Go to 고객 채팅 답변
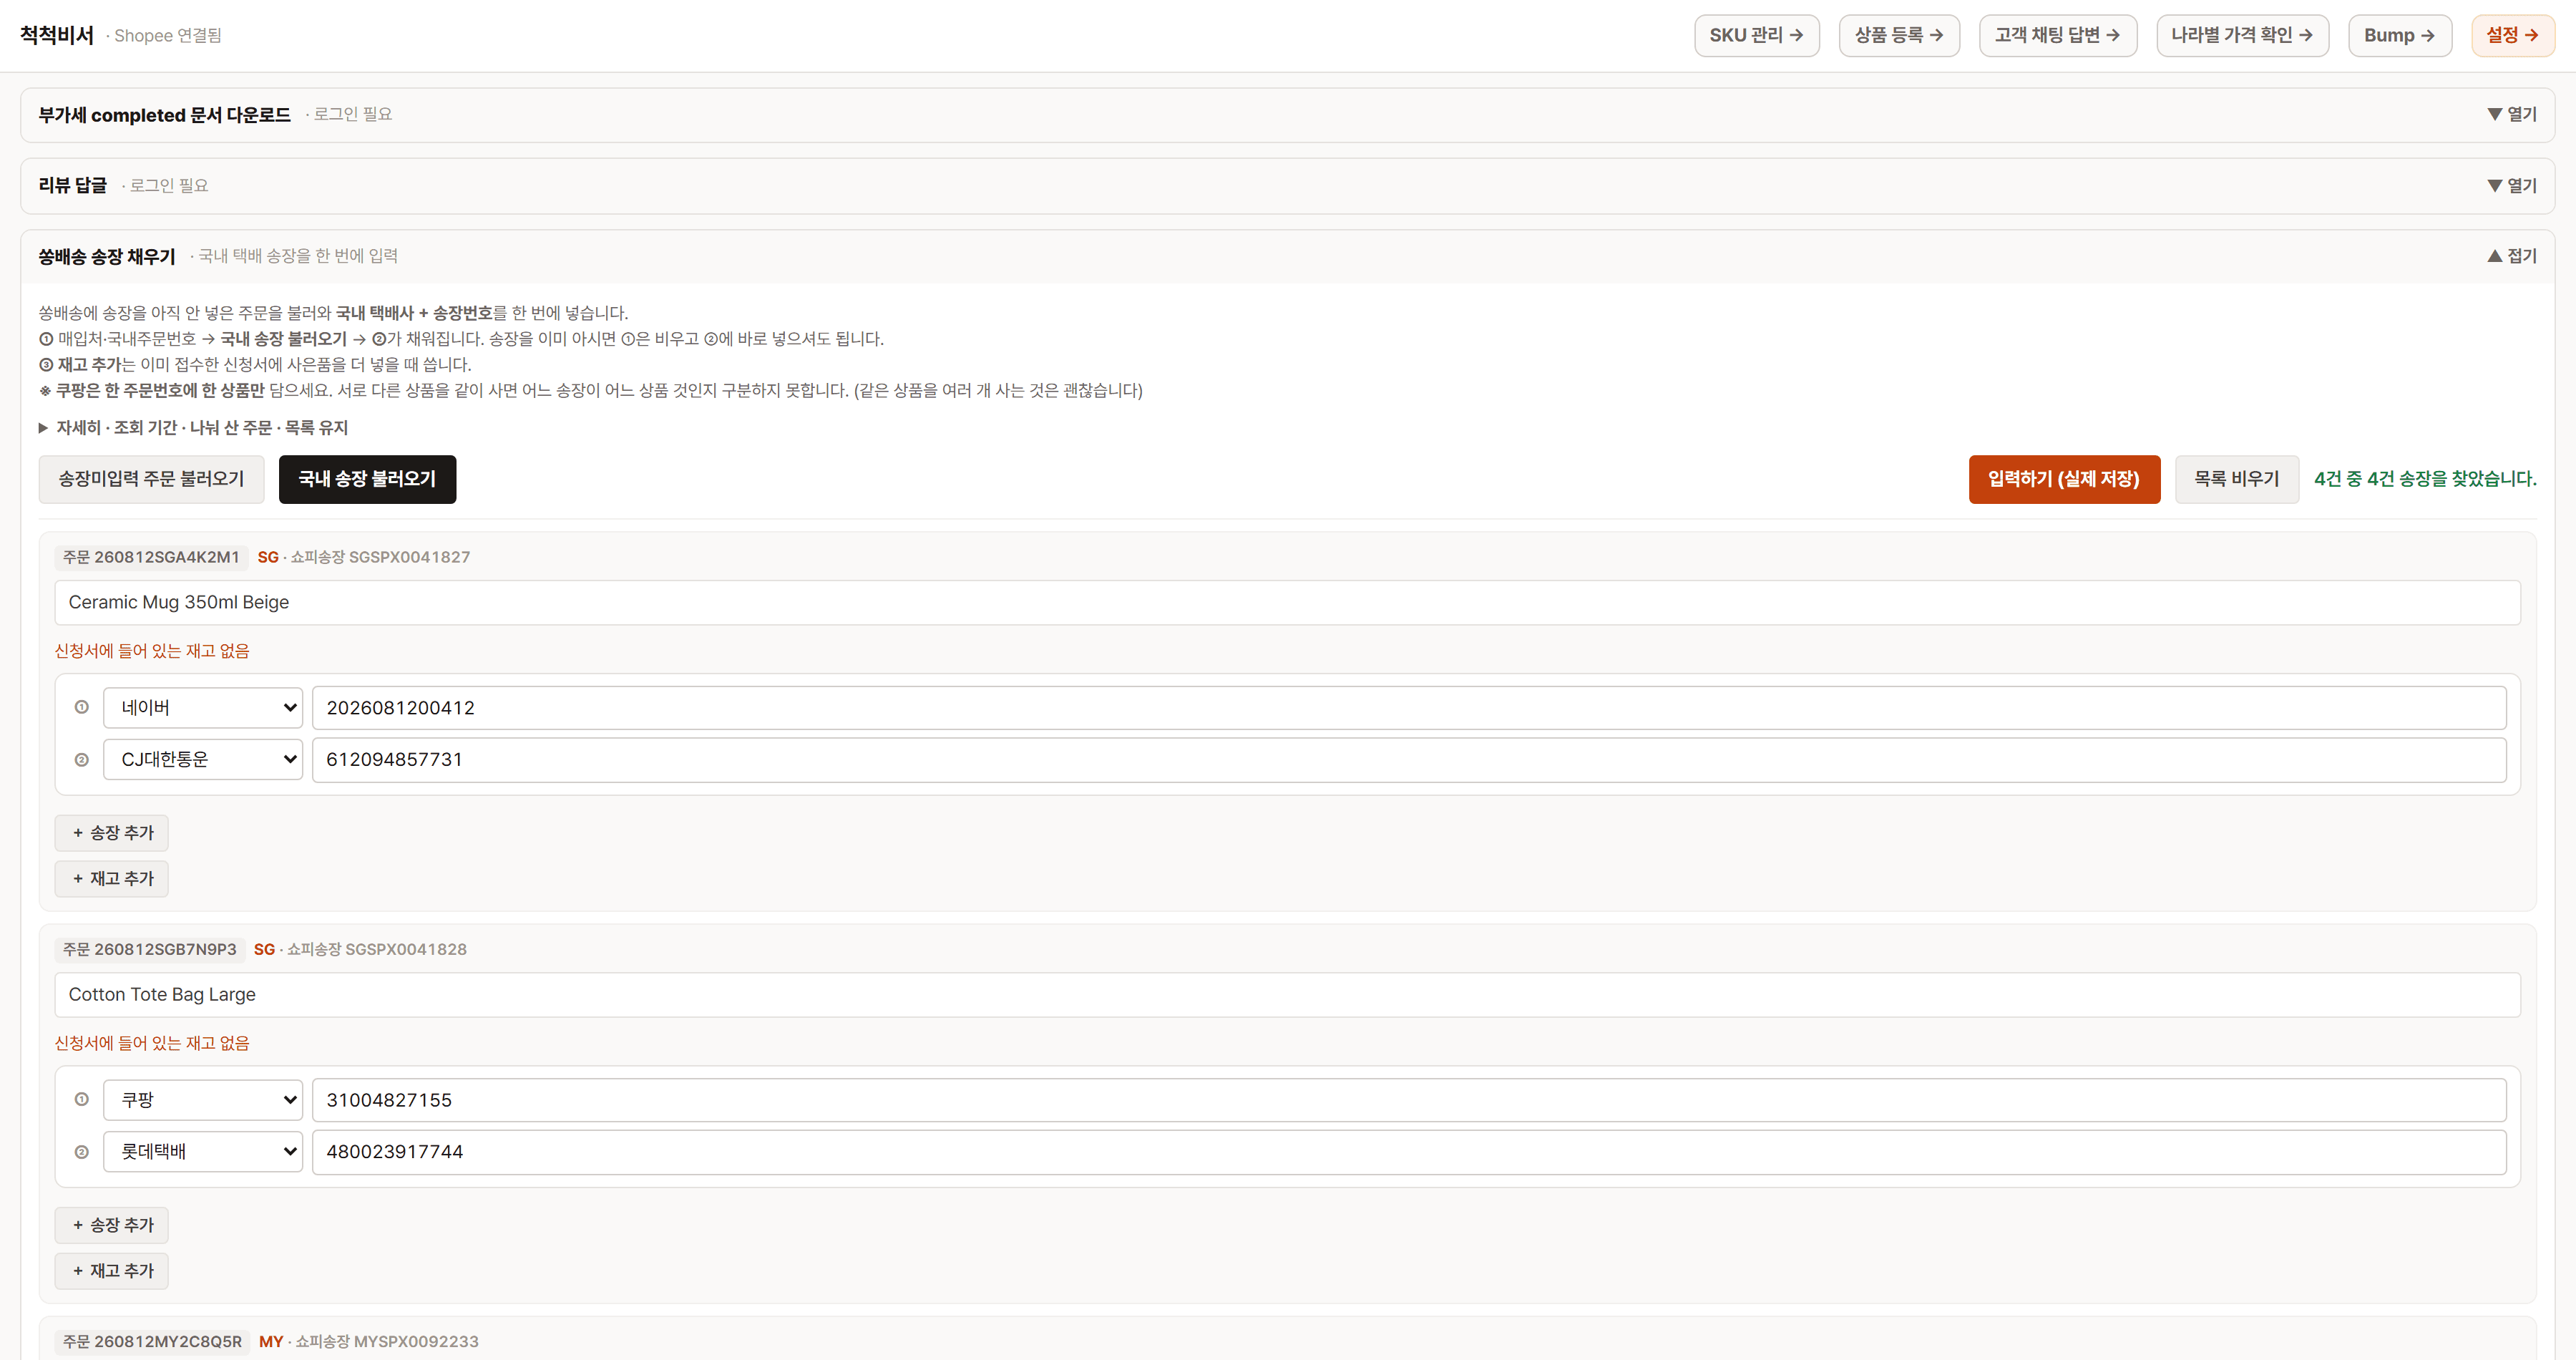 [2058, 35]
